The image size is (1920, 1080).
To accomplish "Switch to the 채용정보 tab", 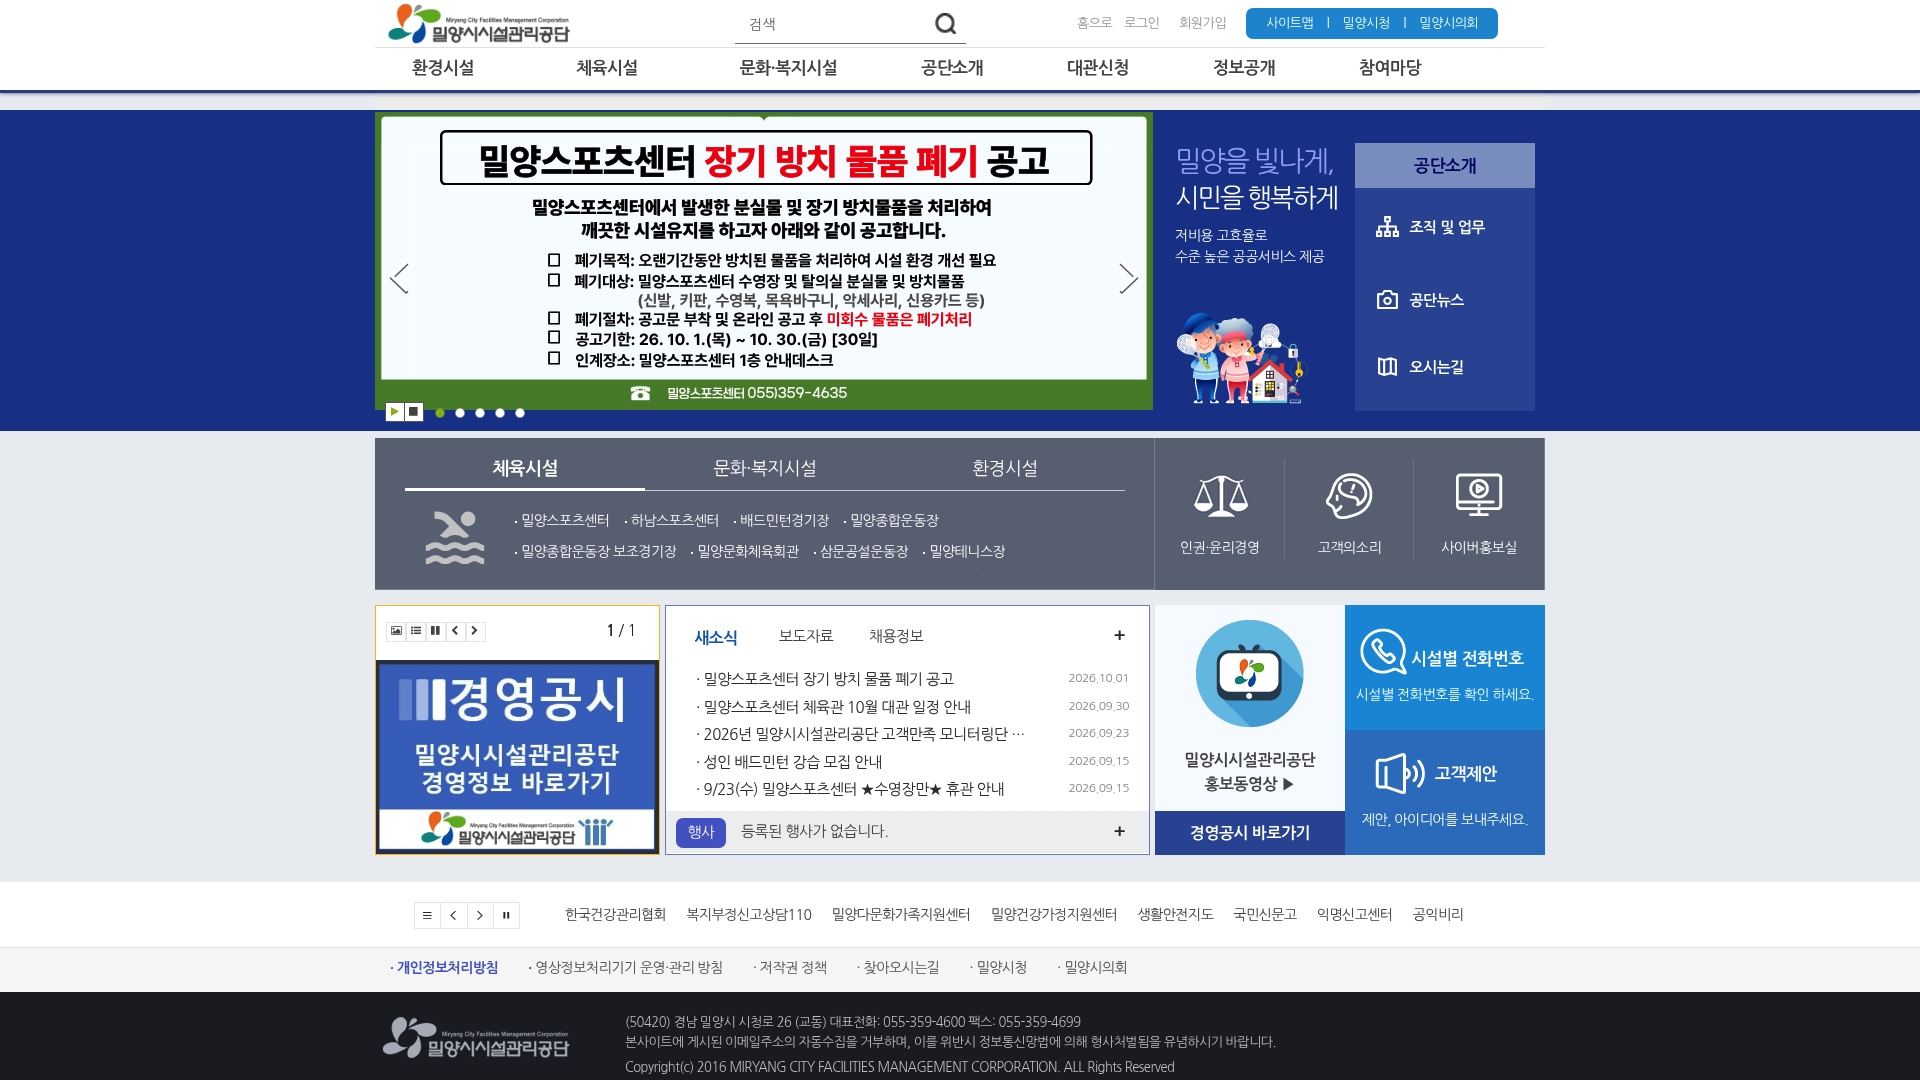I will click(x=896, y=636).
